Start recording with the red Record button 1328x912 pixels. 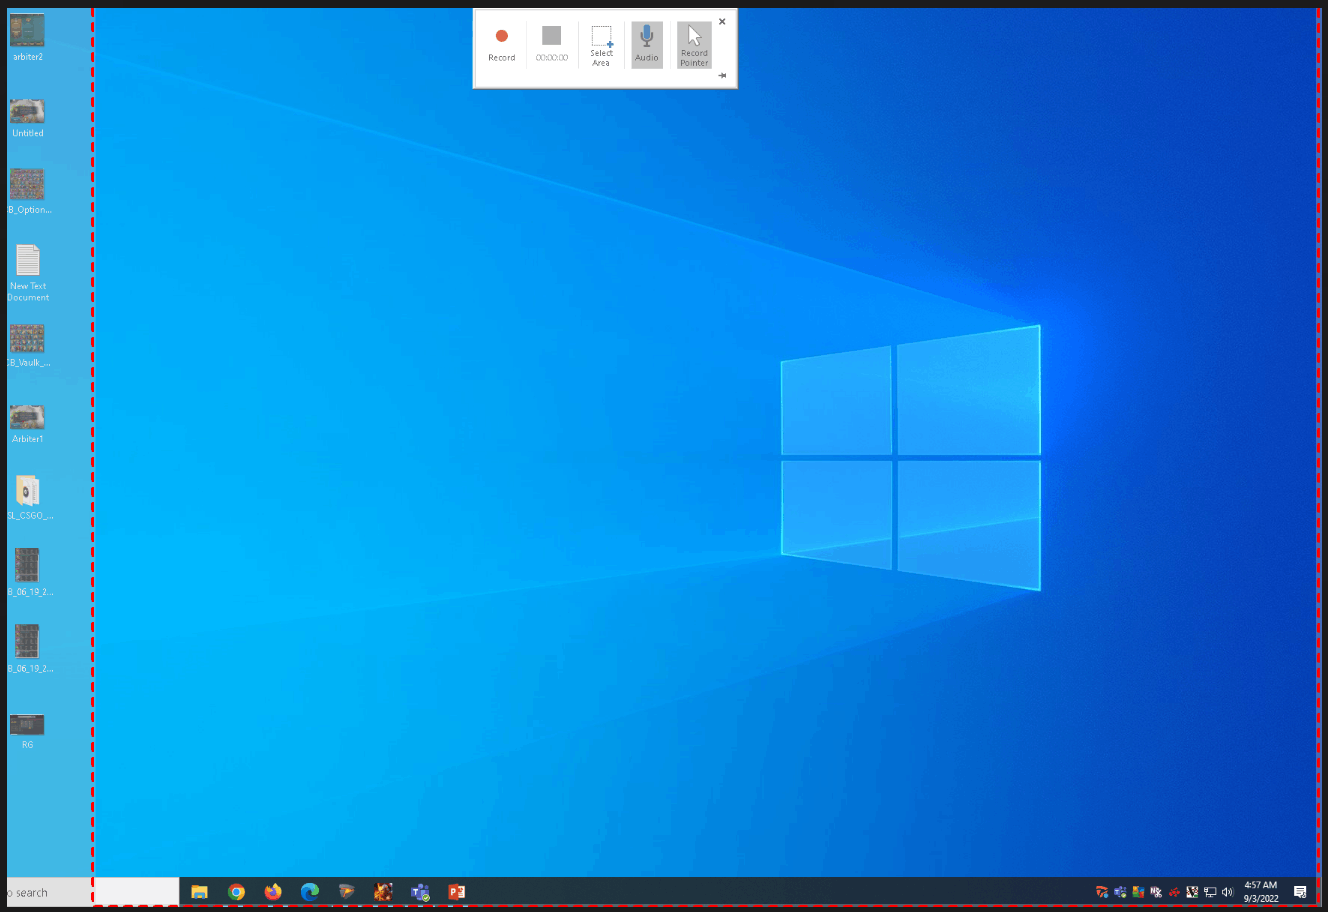click(502, 45)
